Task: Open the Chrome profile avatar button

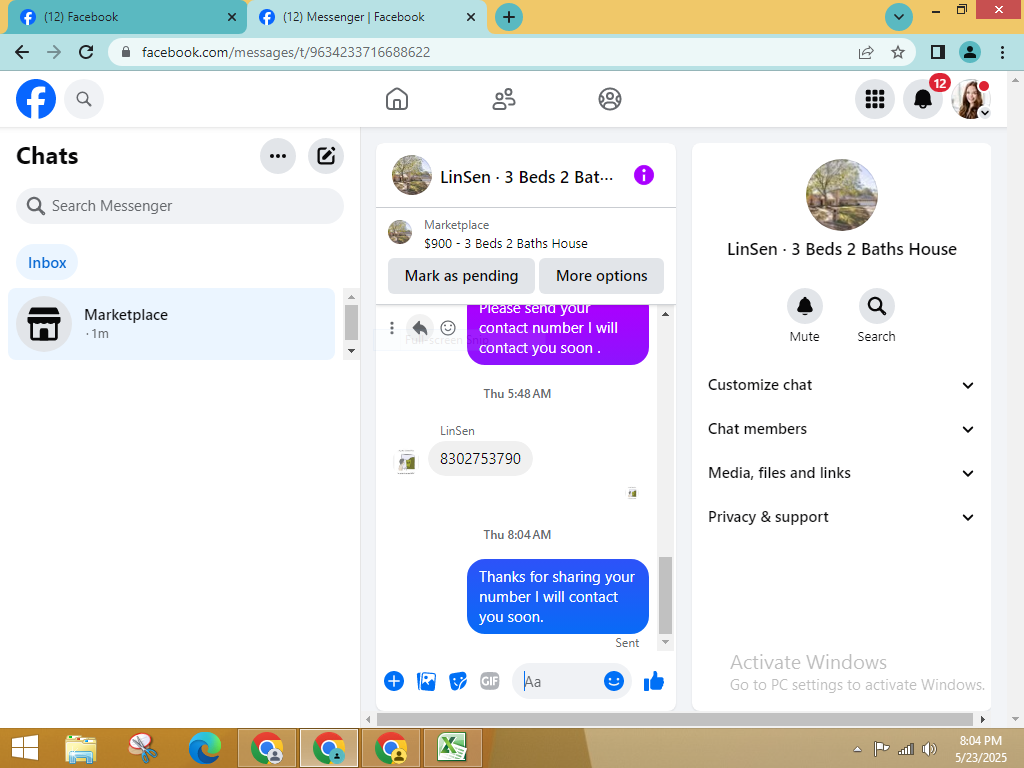Action: (970, 52)
